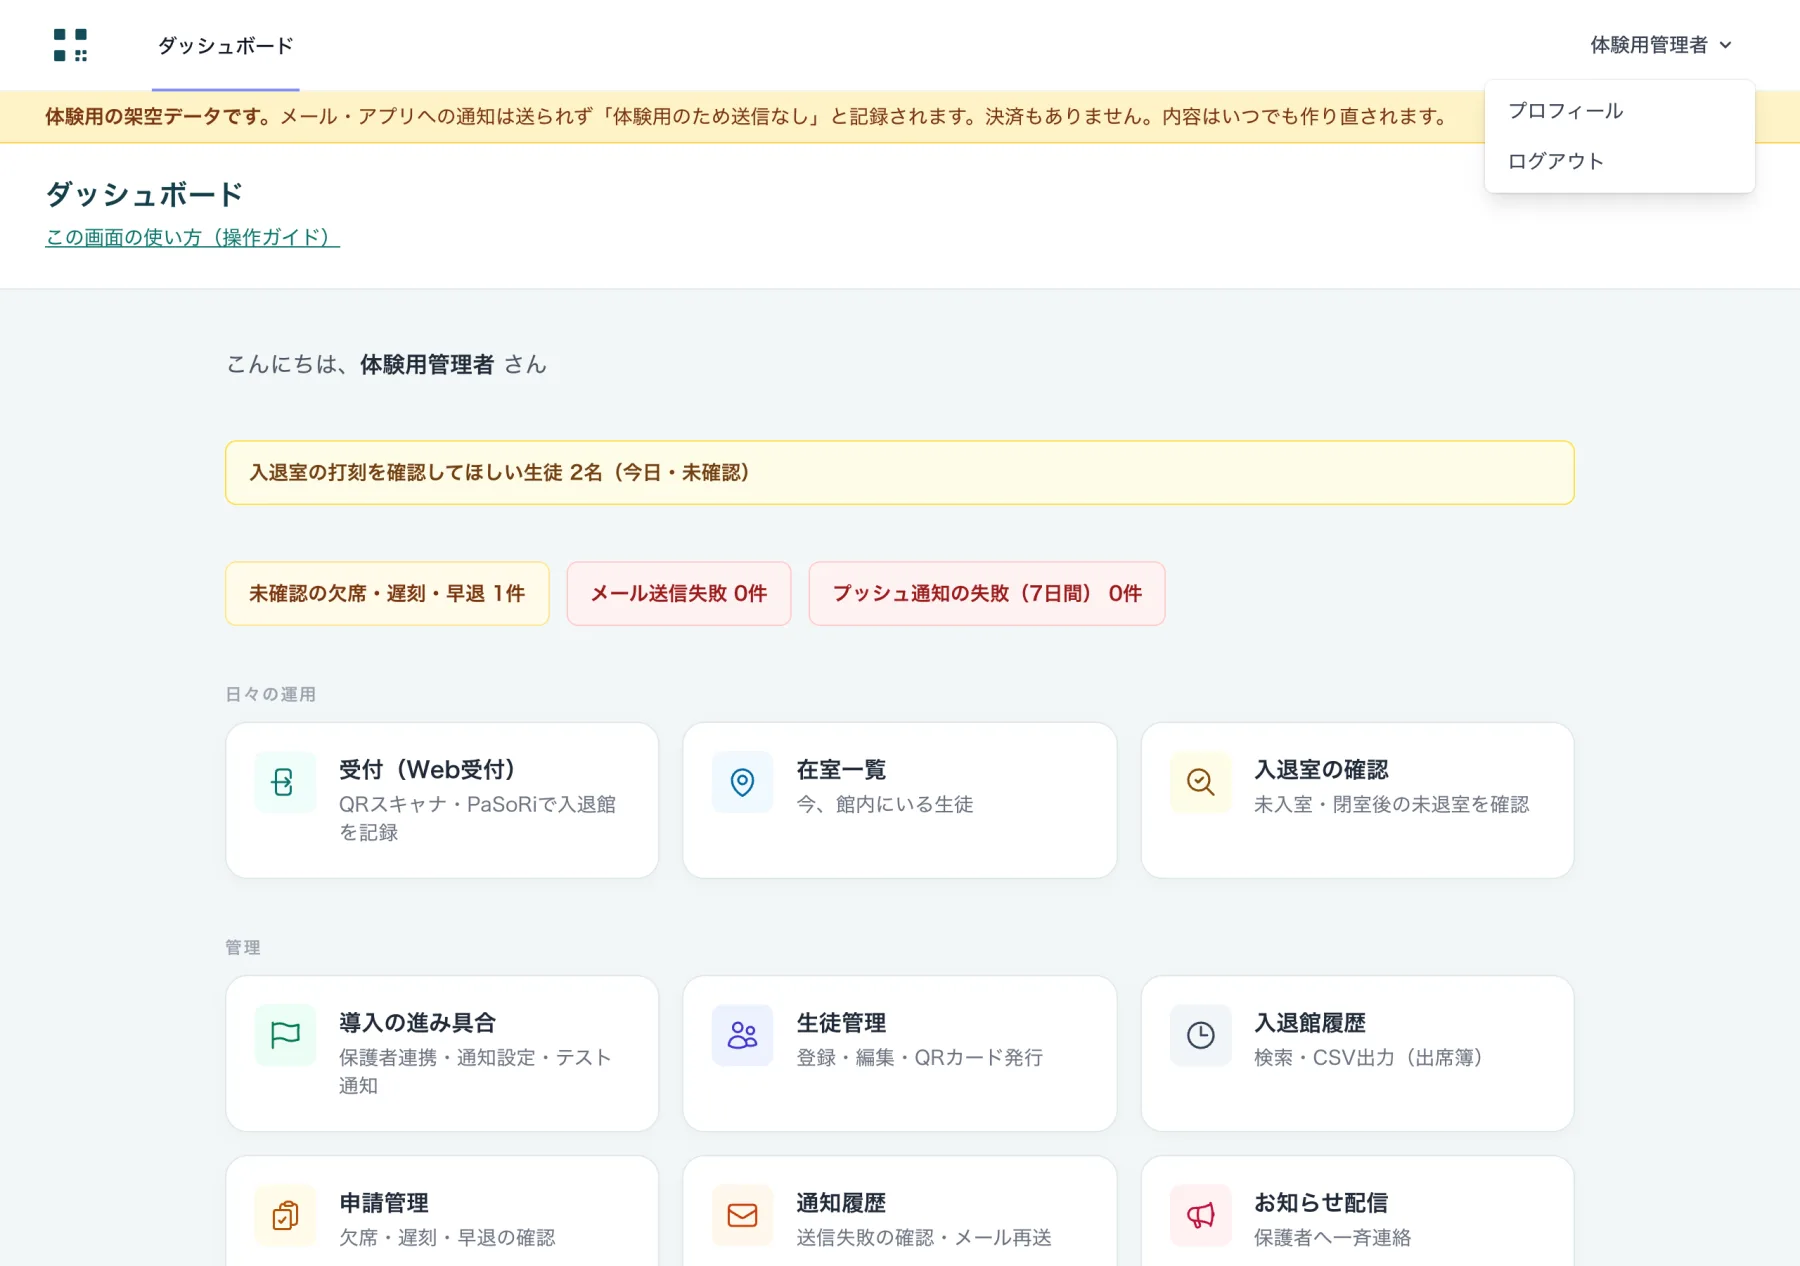Open the この画面の使い方 guide link
Viewport: 1800px width, 1266px height.
click(x=192, y=237)
